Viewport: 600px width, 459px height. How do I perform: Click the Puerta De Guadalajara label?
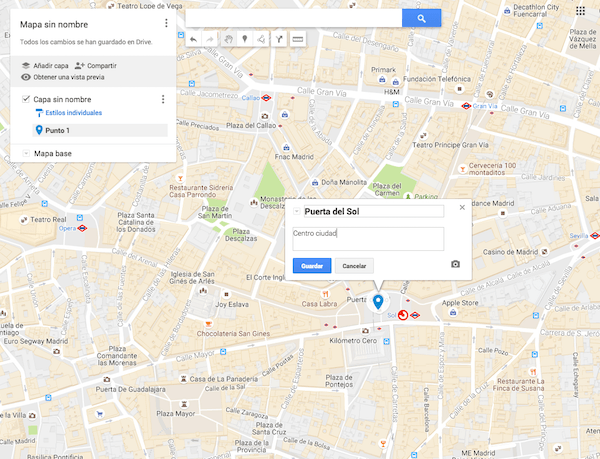(130, 389)
